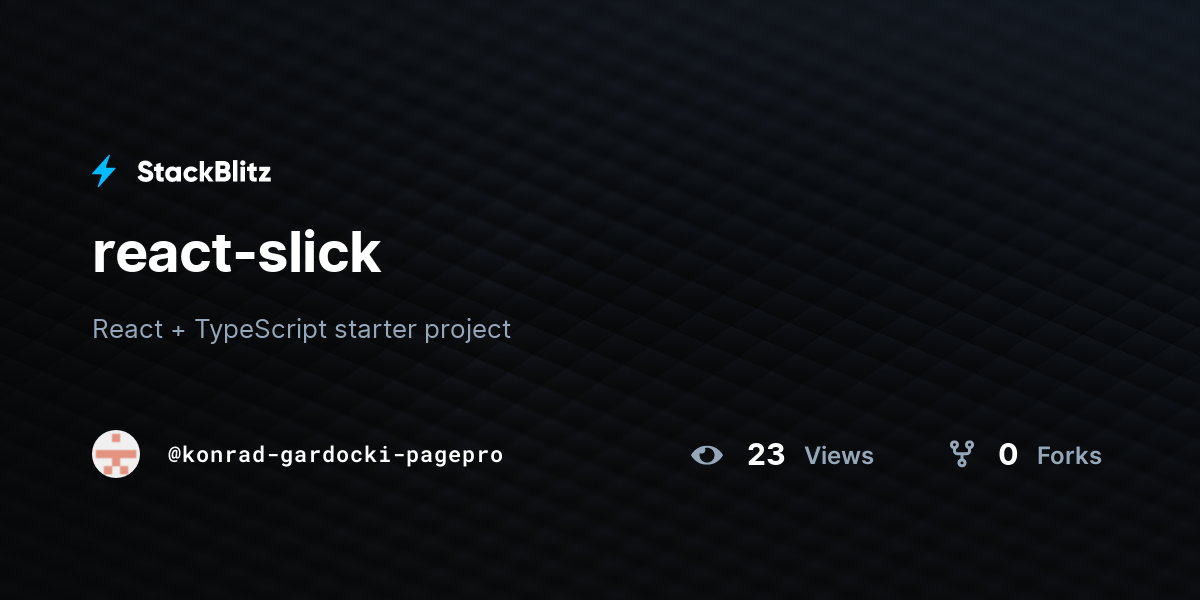Visit the @konrad-gardocki-pagepro profile link
This screenshot has height=600, width=1200.
[x=335, y=455]
